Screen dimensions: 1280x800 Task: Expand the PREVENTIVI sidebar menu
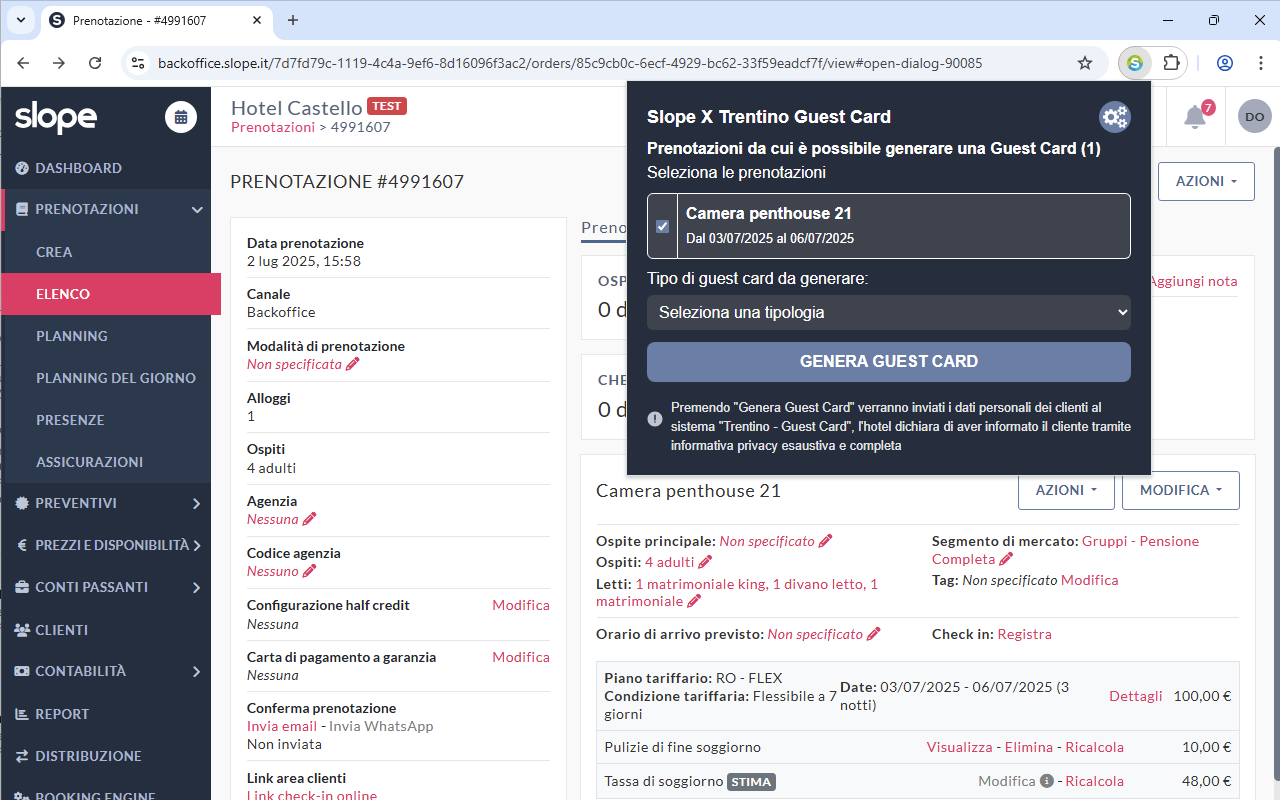[110, 503]
